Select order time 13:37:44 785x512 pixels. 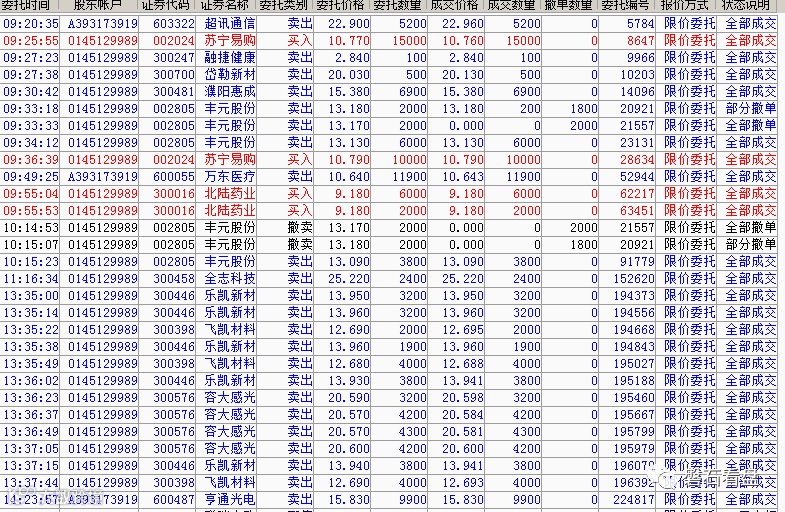[x=31, y=483]
